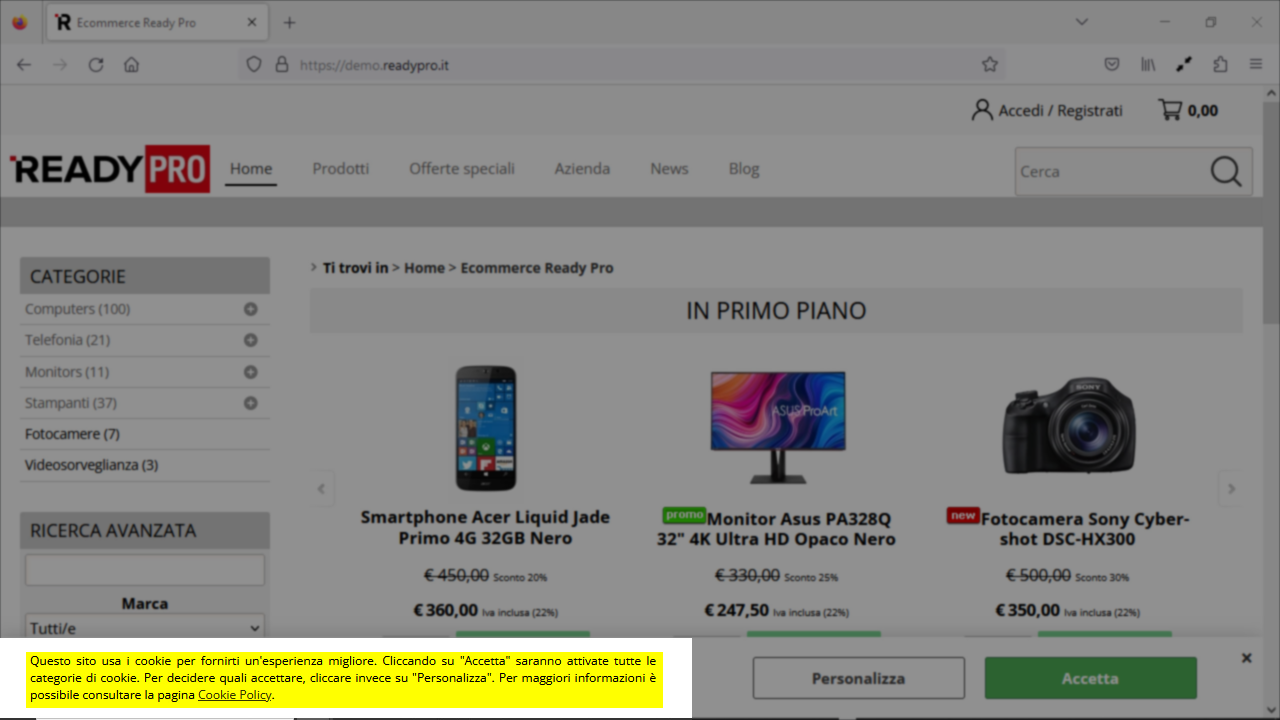Click the eyedropper toolbar icon
The image size is (1280, 720).
point(1184,64)
